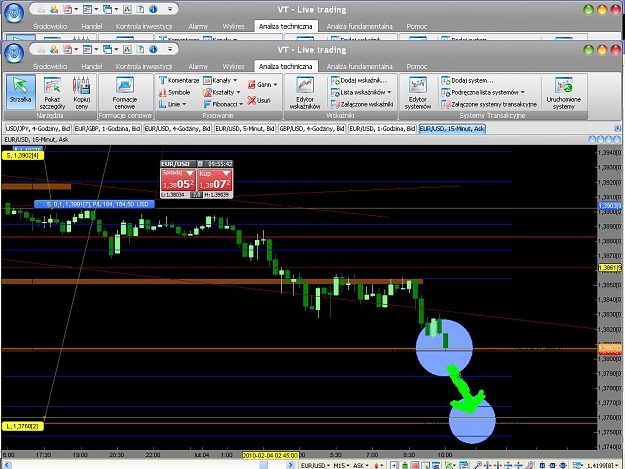Click the red Sprzedaj sell quote button
This screenshot has width=625, height=469.
[x=178, y=181]
